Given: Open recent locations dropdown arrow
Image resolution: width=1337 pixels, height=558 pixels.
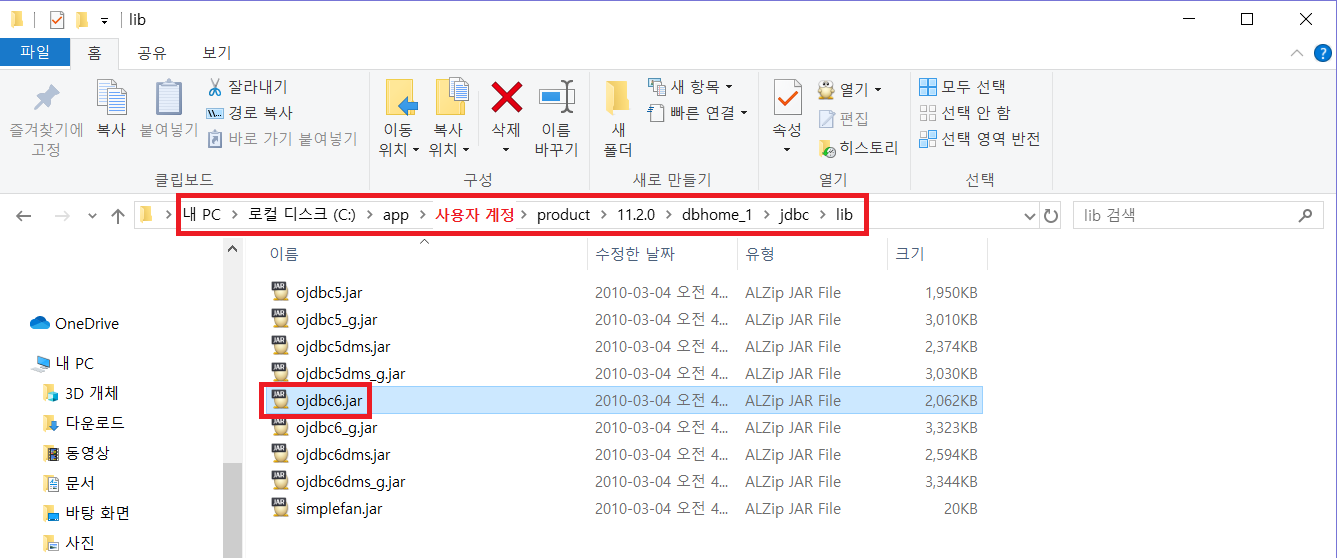Looking at the screenshot, I should 92,216.
